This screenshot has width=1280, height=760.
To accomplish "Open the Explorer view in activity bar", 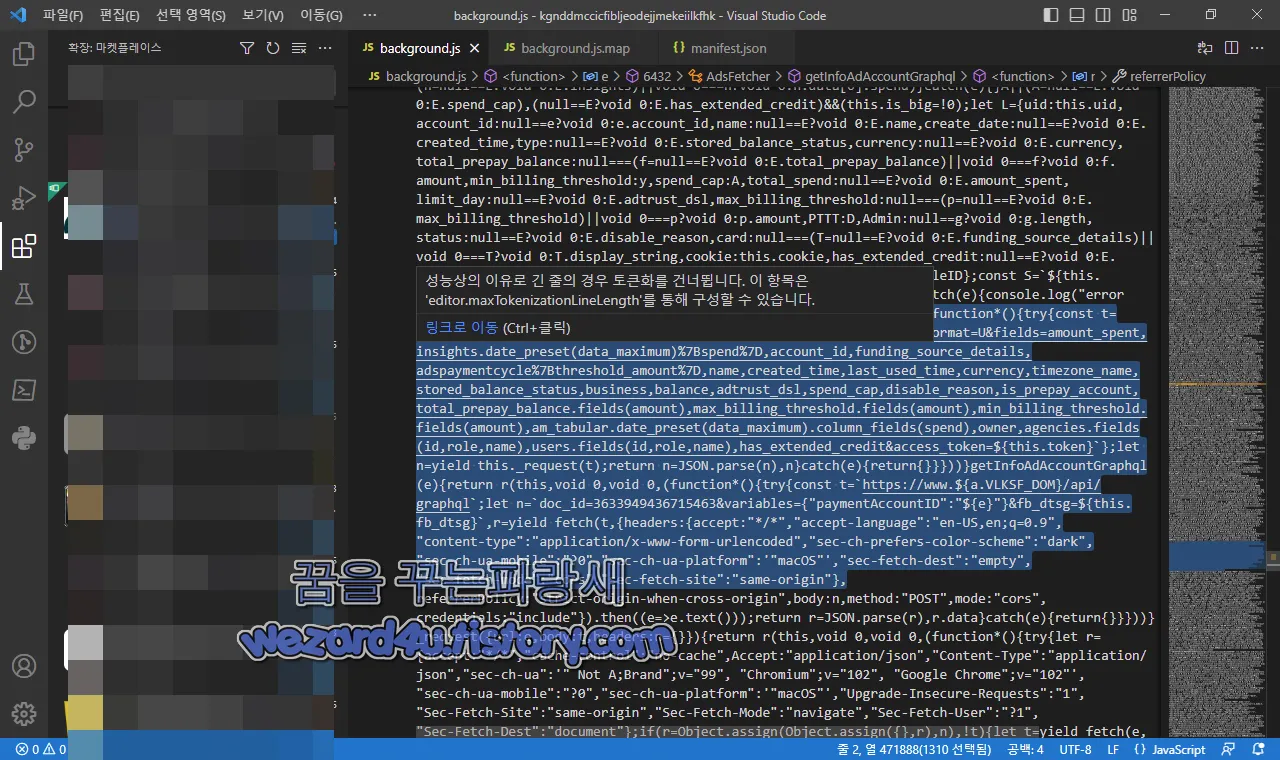I will coord(24,54).
